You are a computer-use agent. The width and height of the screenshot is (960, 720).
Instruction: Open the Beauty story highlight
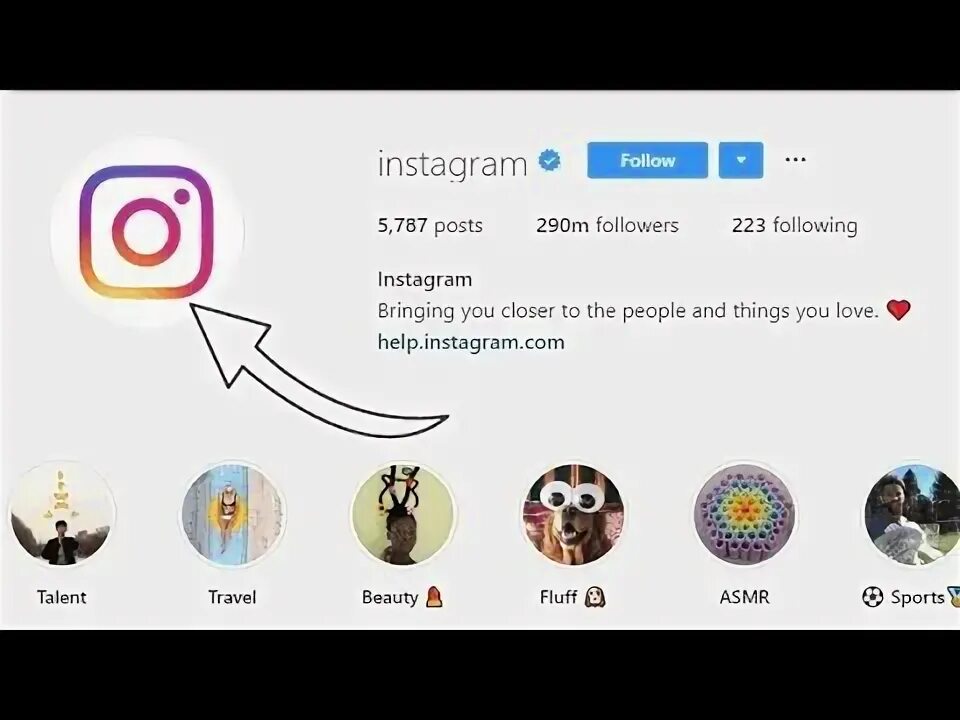click(x=402, y=514)
